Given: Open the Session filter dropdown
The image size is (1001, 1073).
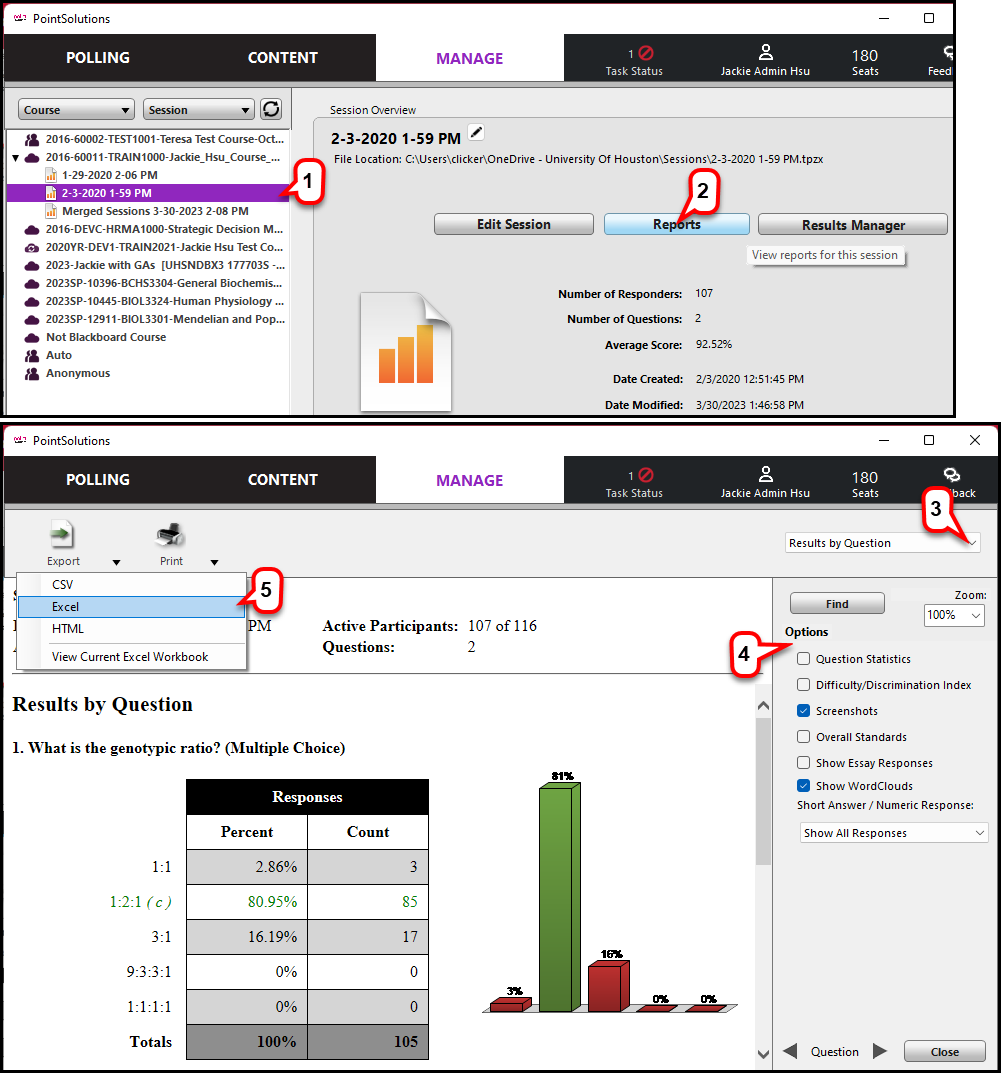Looking at the screenshot, I should [199, 109].
